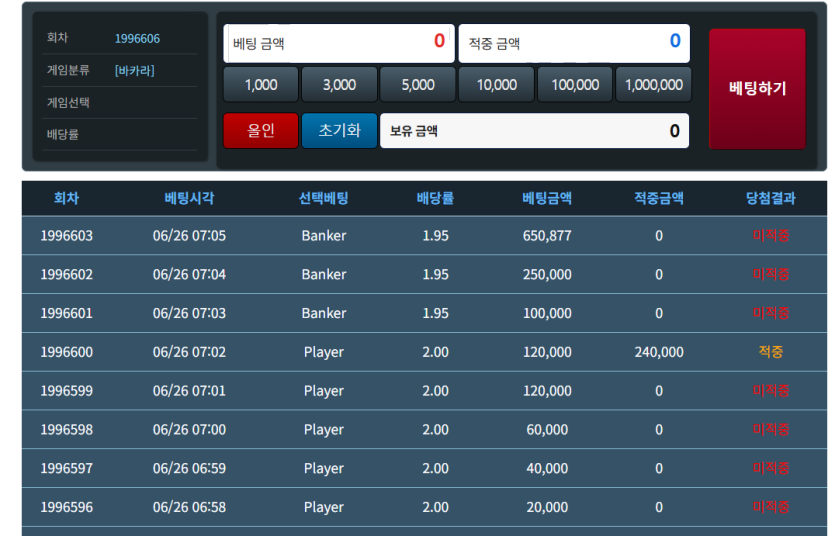Click the 1,000 bet amount button
Image resolution: width=835 pixels, height=536 pixels.
click(x=260, y=84)
